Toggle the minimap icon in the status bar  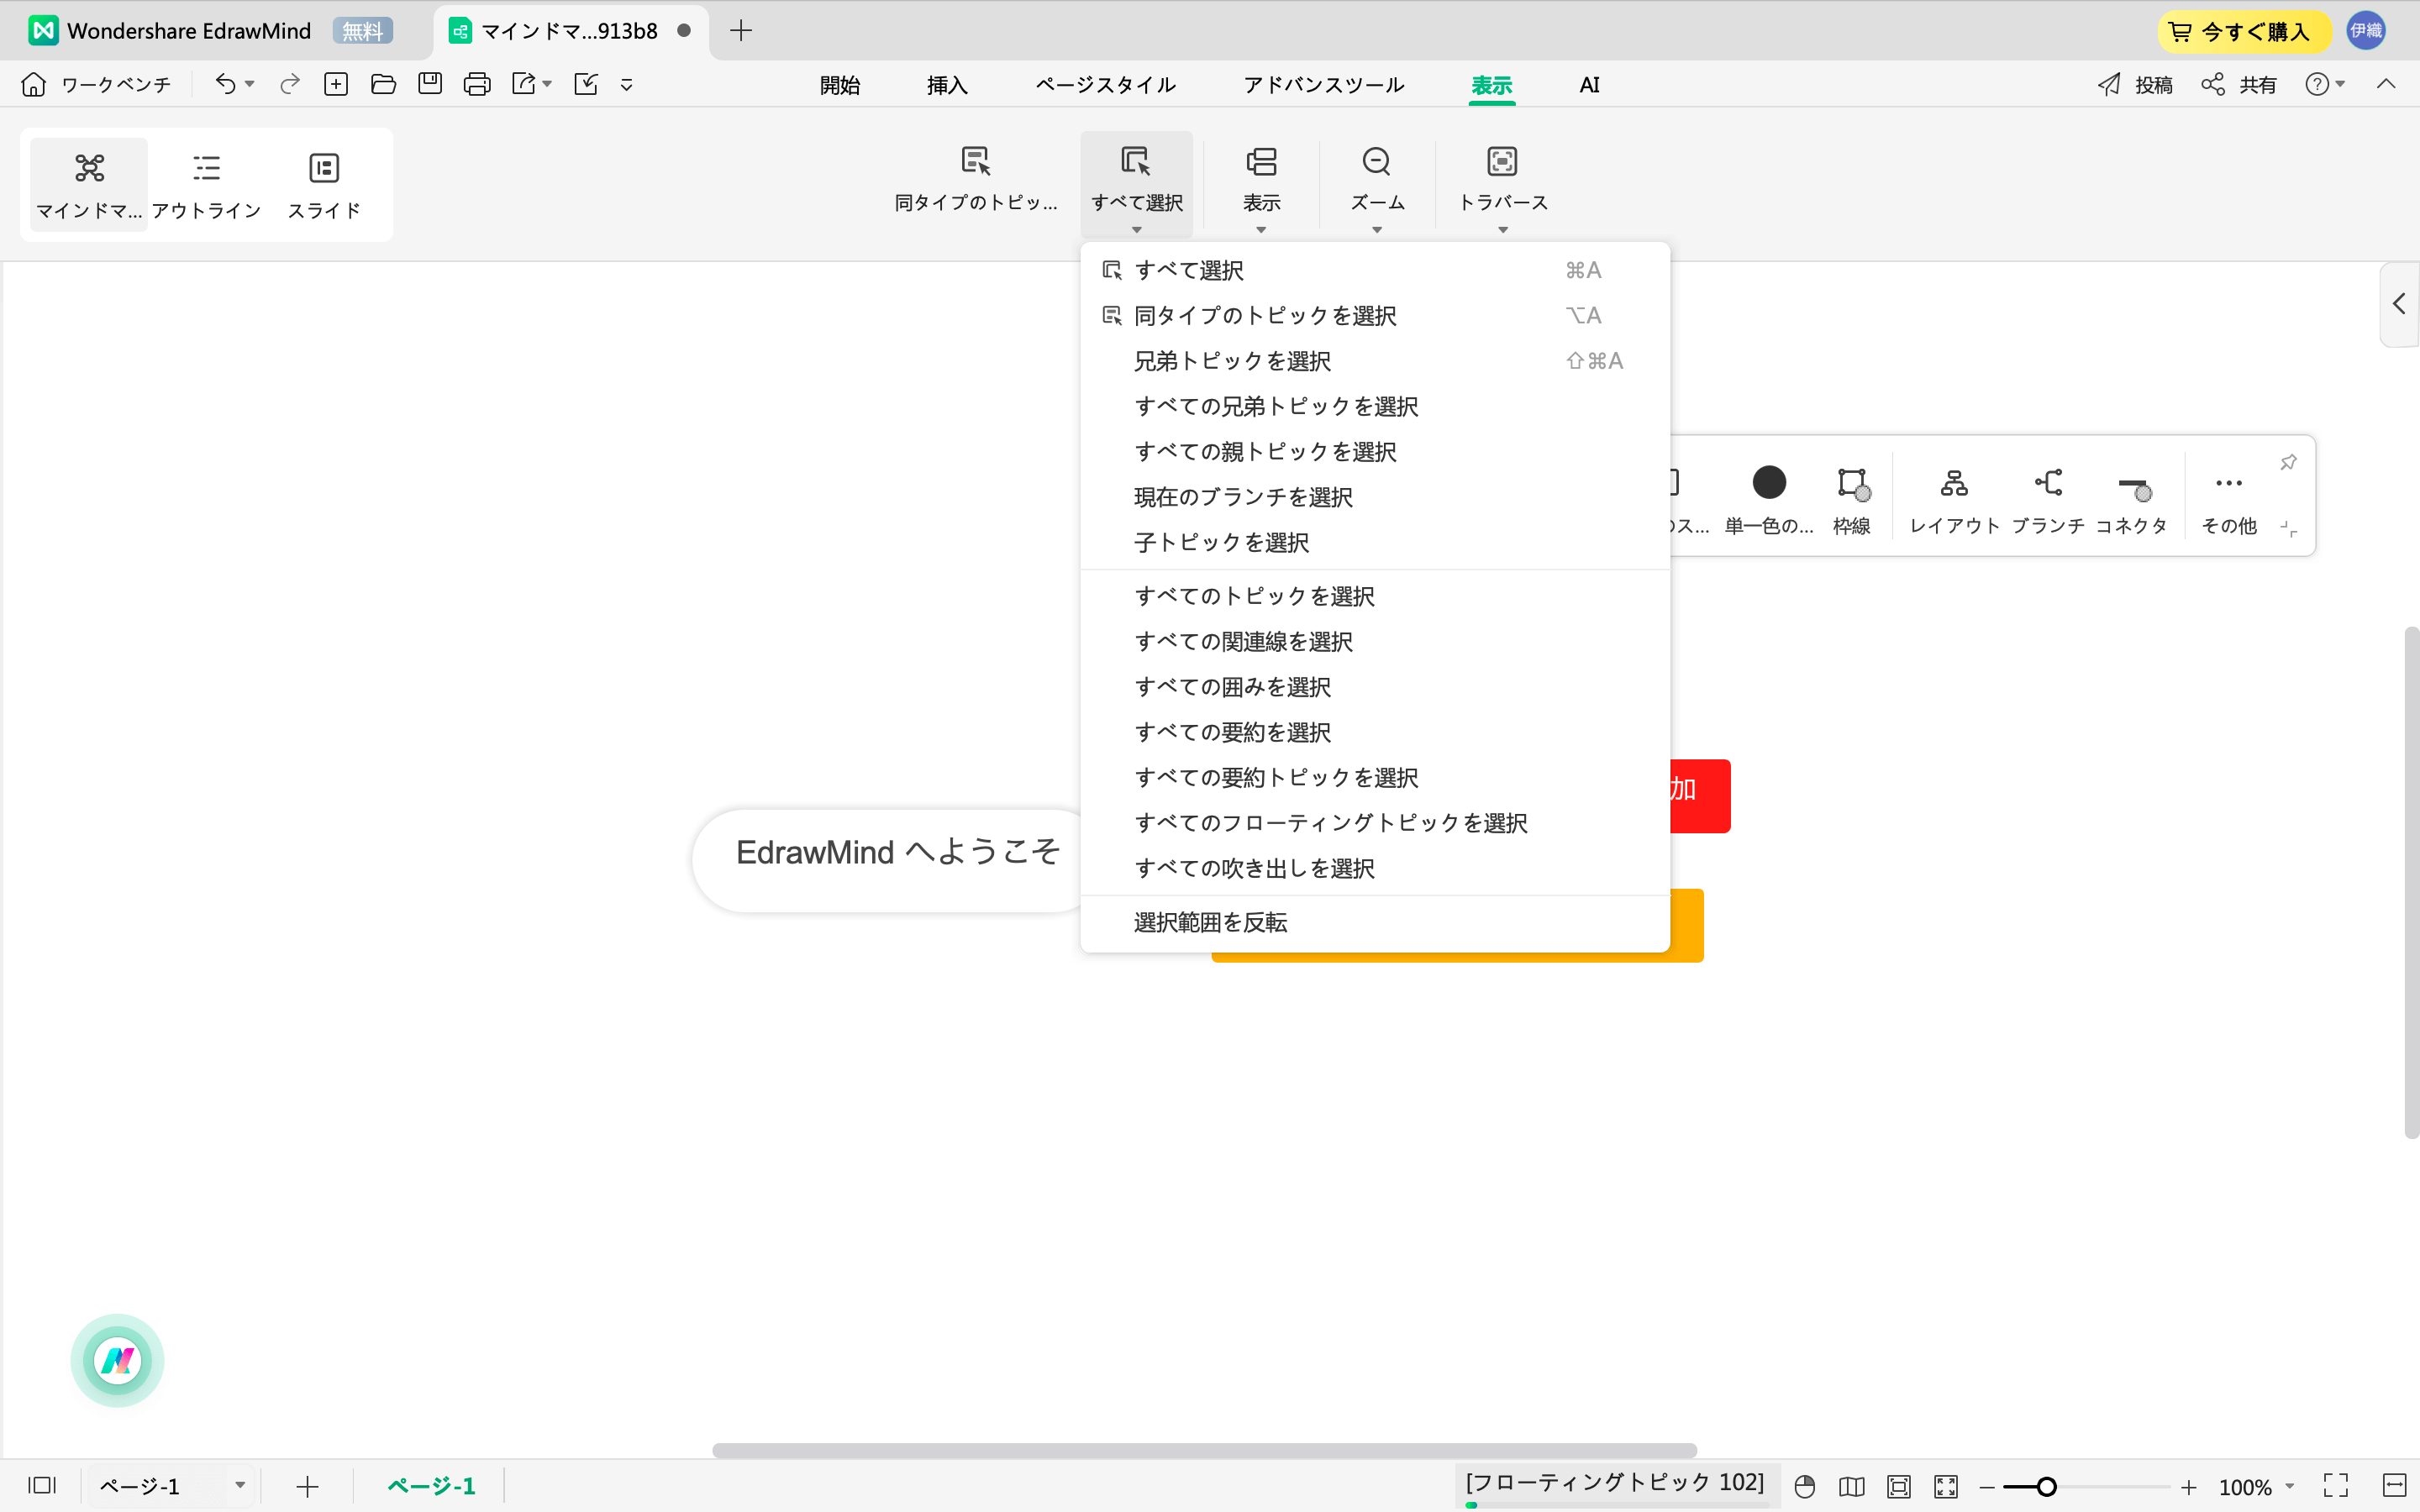click(1851, 1485)
